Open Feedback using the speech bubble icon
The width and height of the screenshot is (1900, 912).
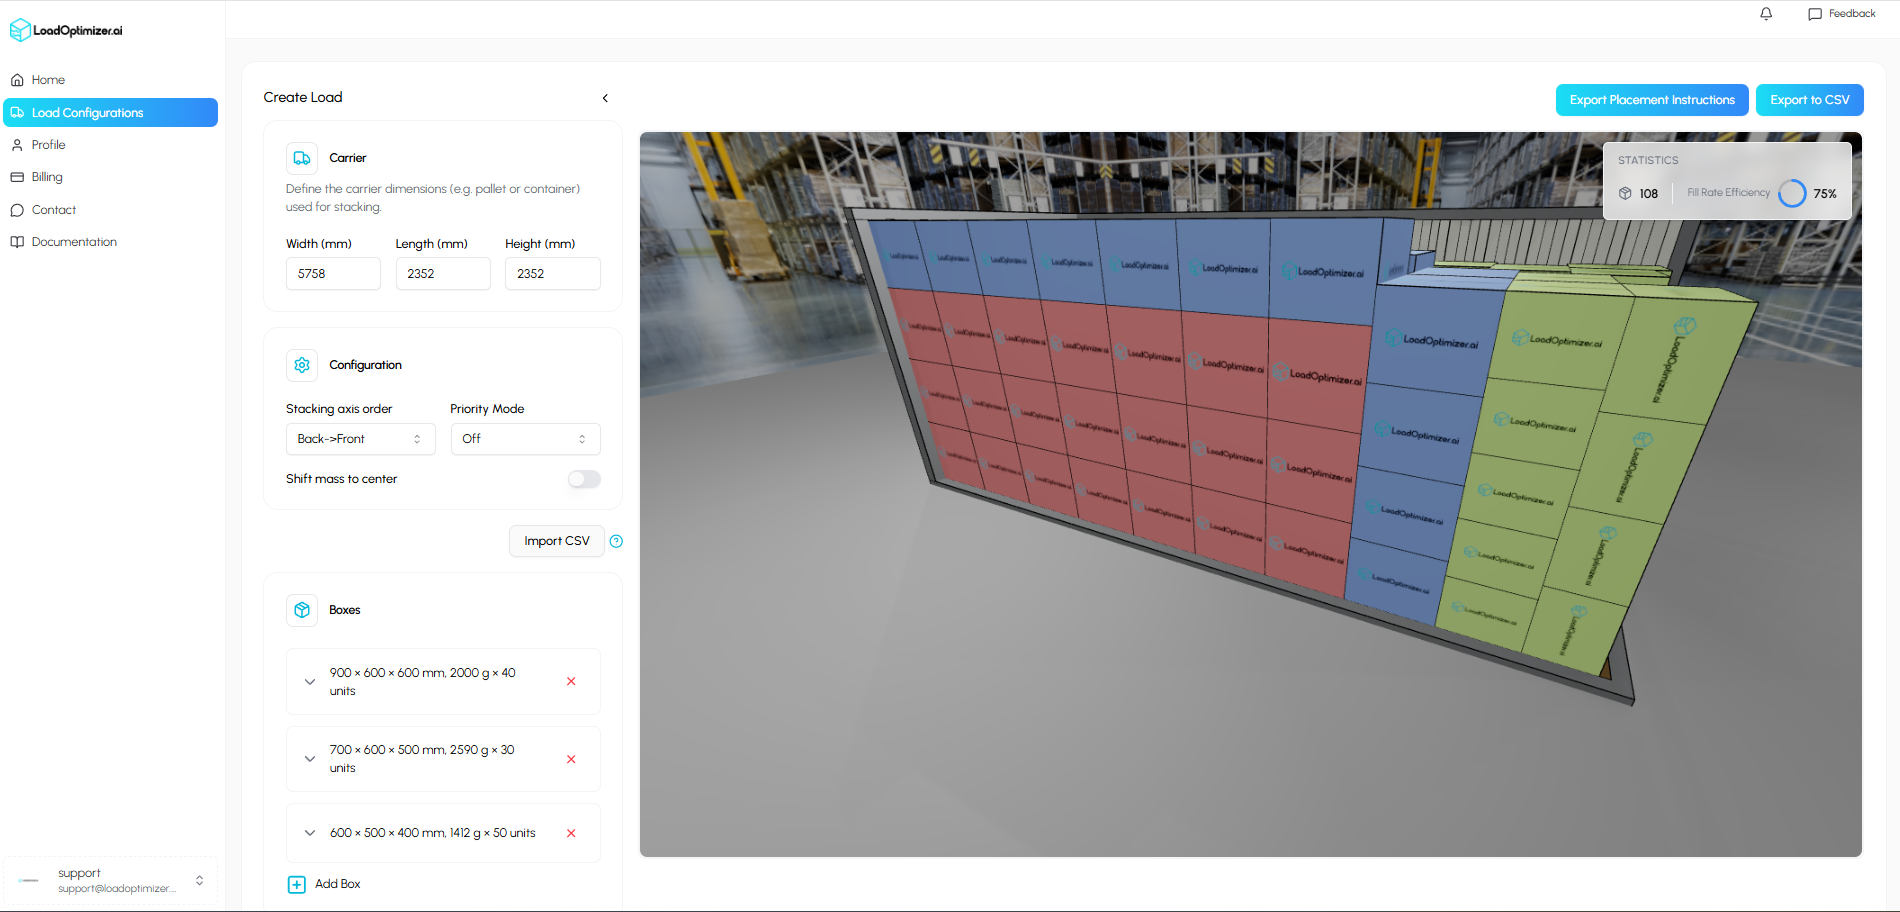1815,13
